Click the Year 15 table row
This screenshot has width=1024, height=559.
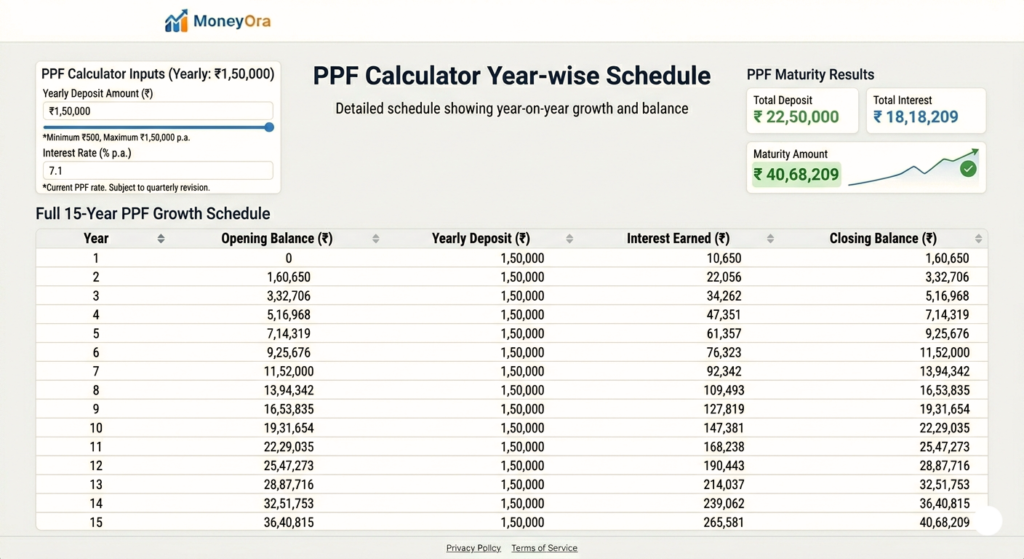[x=511, y=522]
